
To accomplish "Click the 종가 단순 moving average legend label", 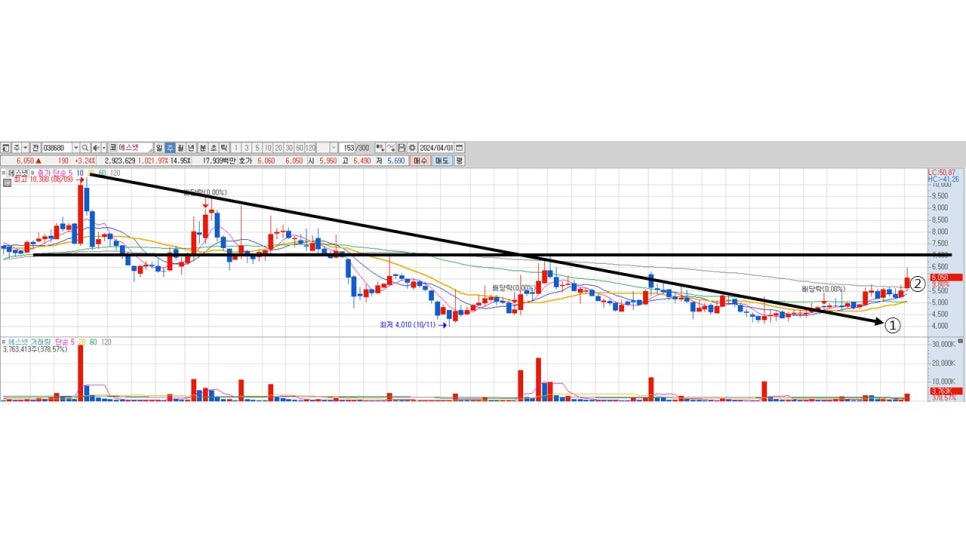I will pos(54,173).
